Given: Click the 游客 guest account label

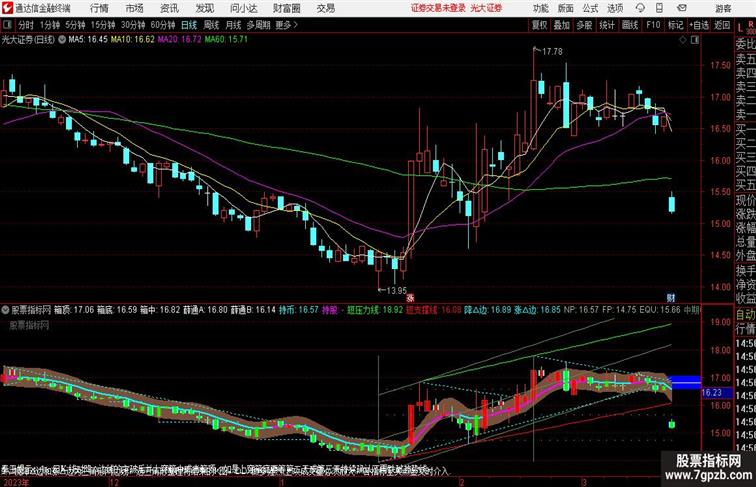Looking at the screenshot, I should 723,8.
